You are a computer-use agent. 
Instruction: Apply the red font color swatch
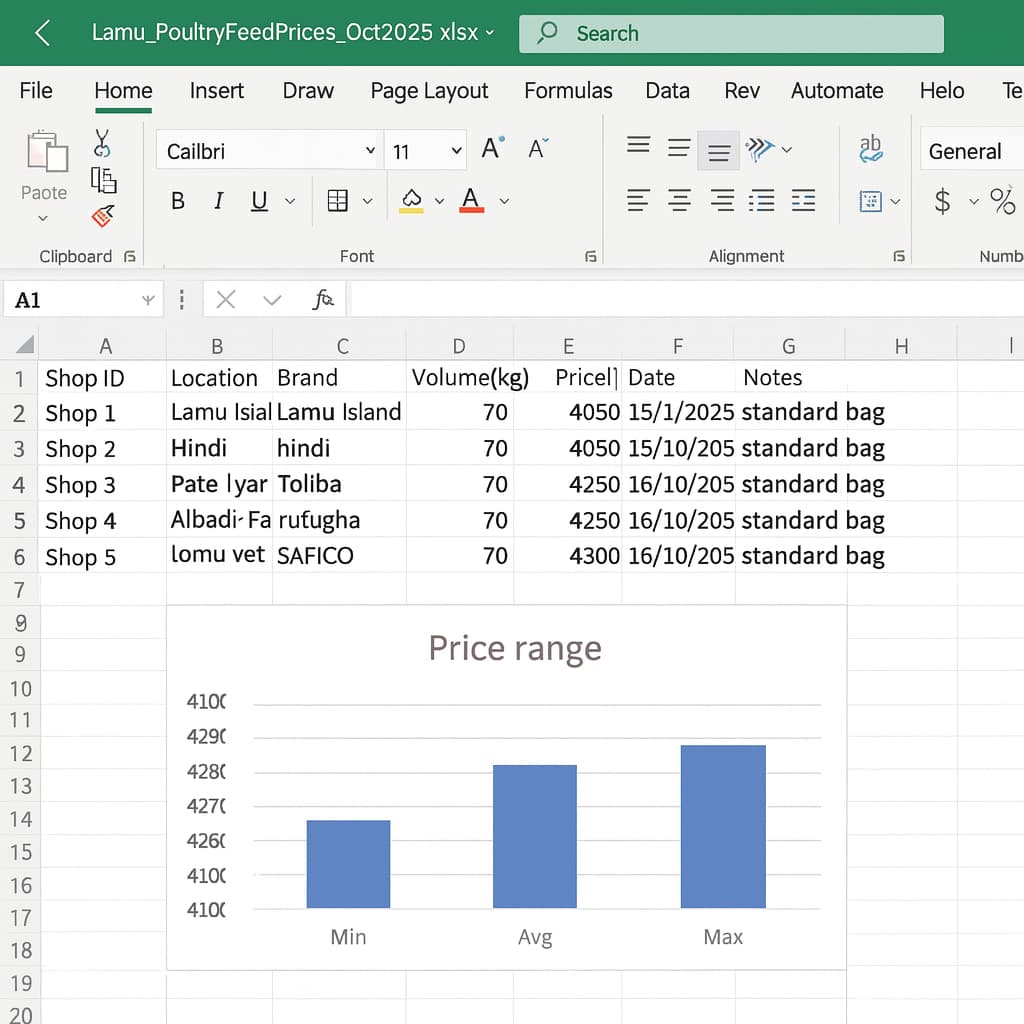click(x=471, y=201)
